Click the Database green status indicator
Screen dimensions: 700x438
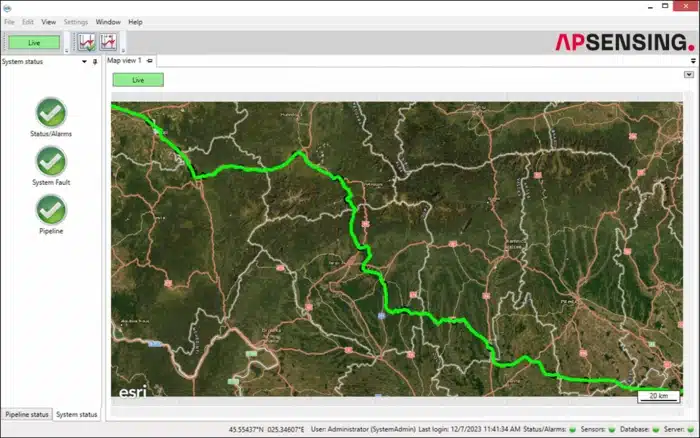[x=656, y=429]
